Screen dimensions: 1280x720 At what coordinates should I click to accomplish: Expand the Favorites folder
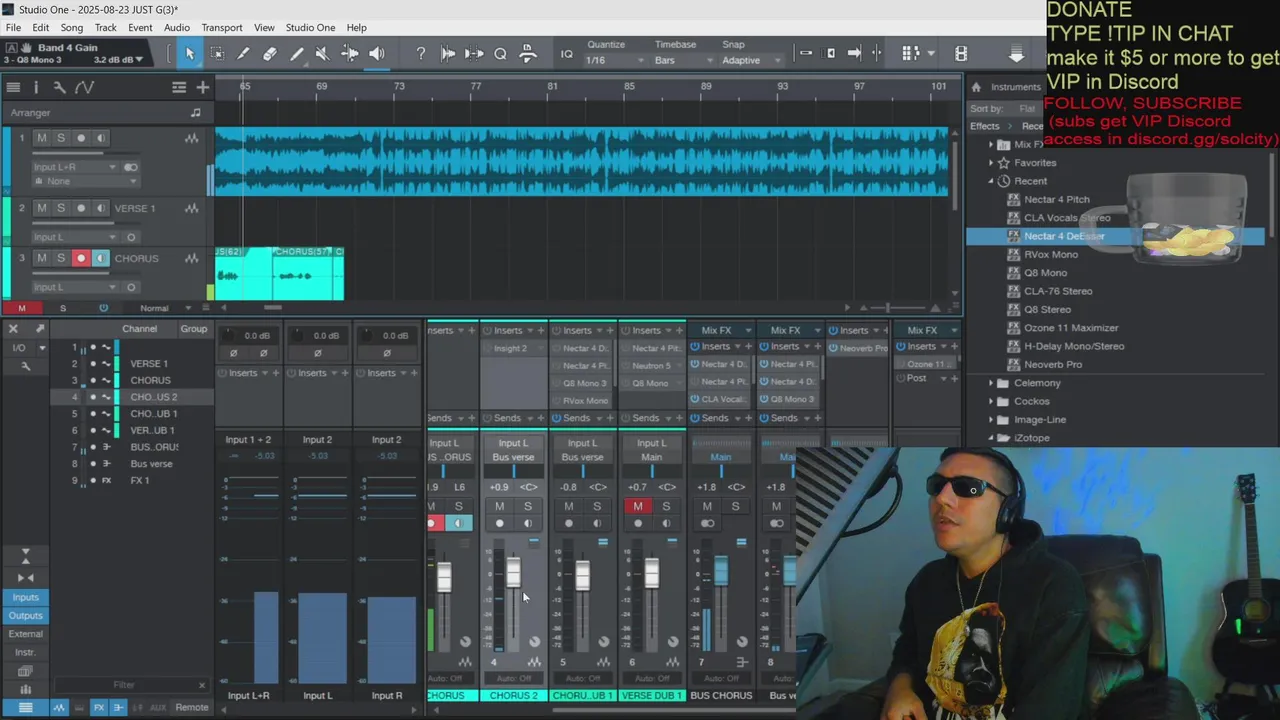tap(991, 162)
